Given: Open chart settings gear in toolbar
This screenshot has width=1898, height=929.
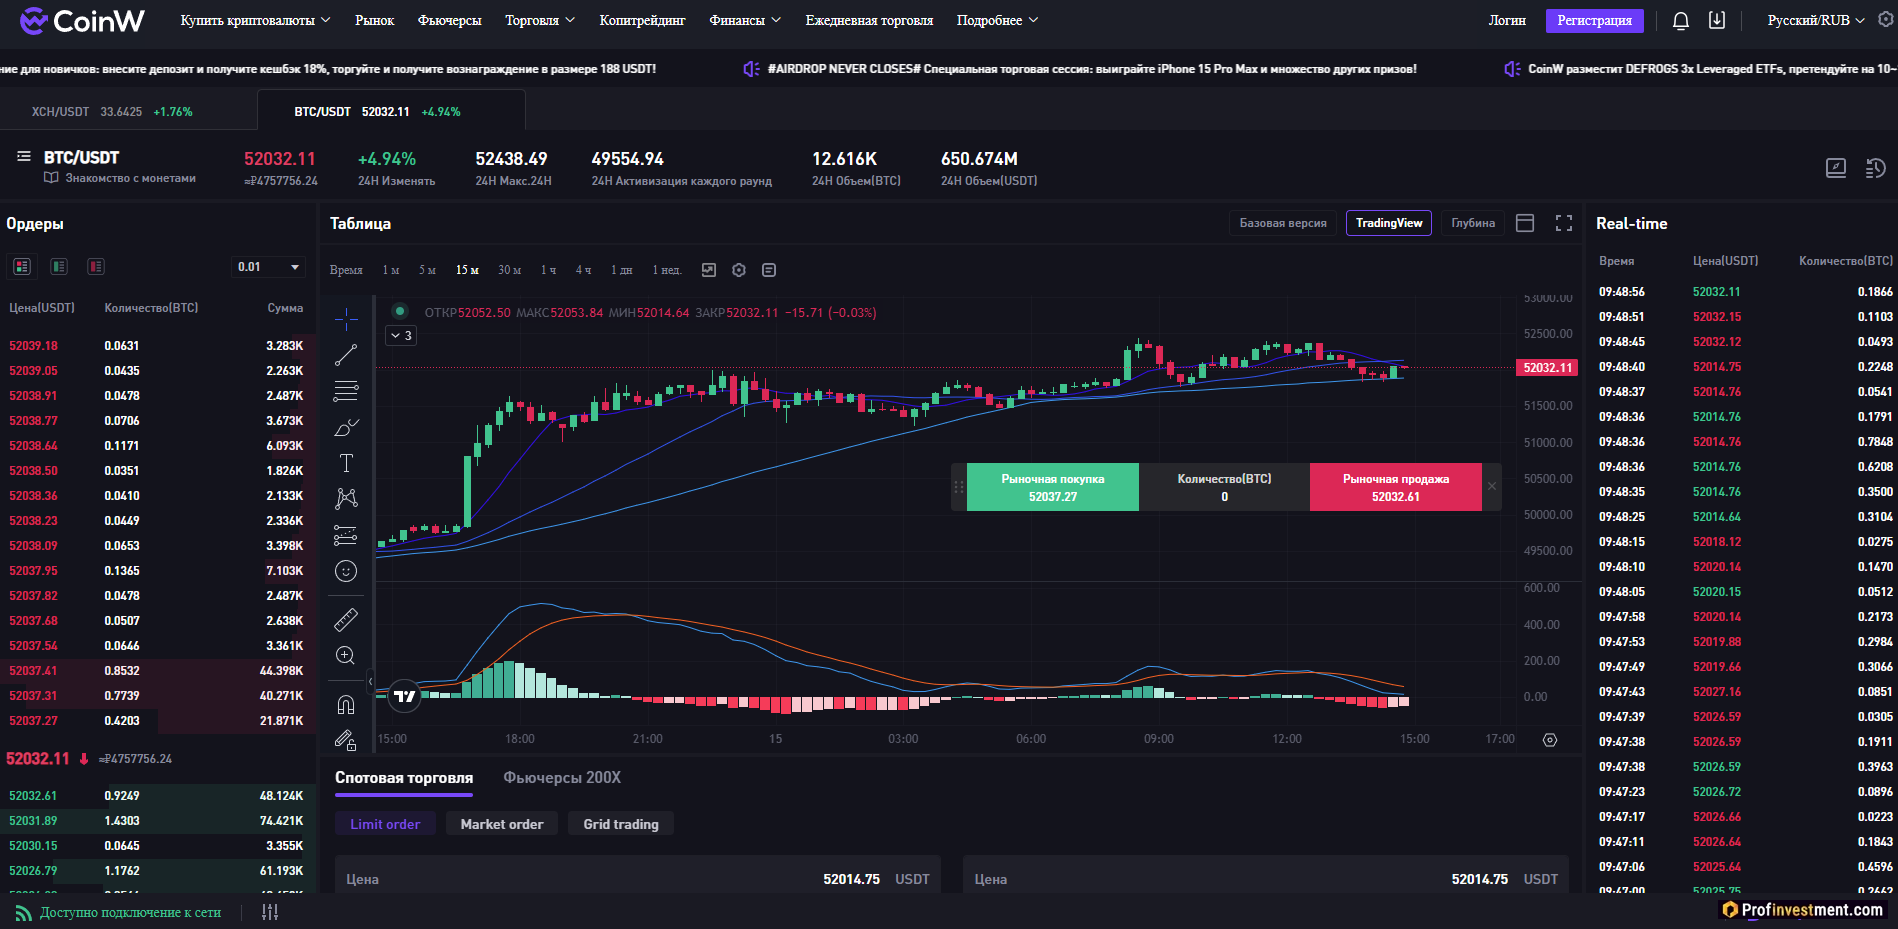Looking at the screenshot, I should [x=739, y=270].
